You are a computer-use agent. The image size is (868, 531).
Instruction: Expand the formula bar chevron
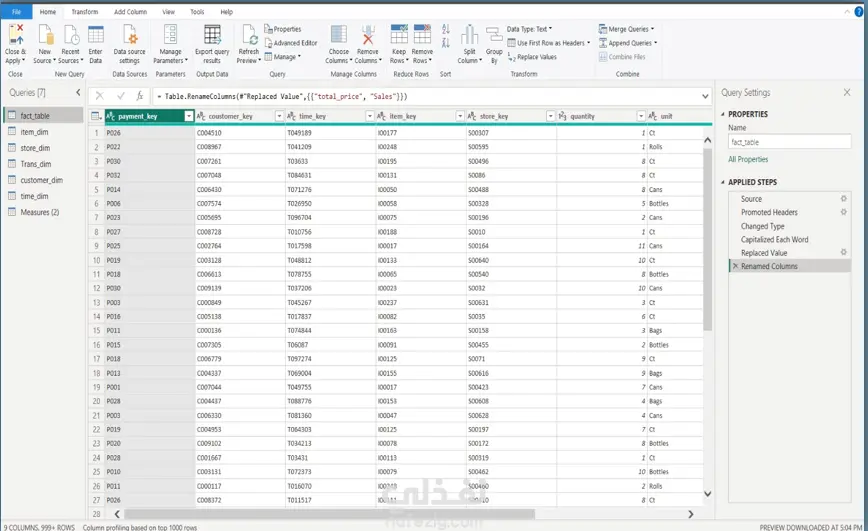click(x=705, y=96)
